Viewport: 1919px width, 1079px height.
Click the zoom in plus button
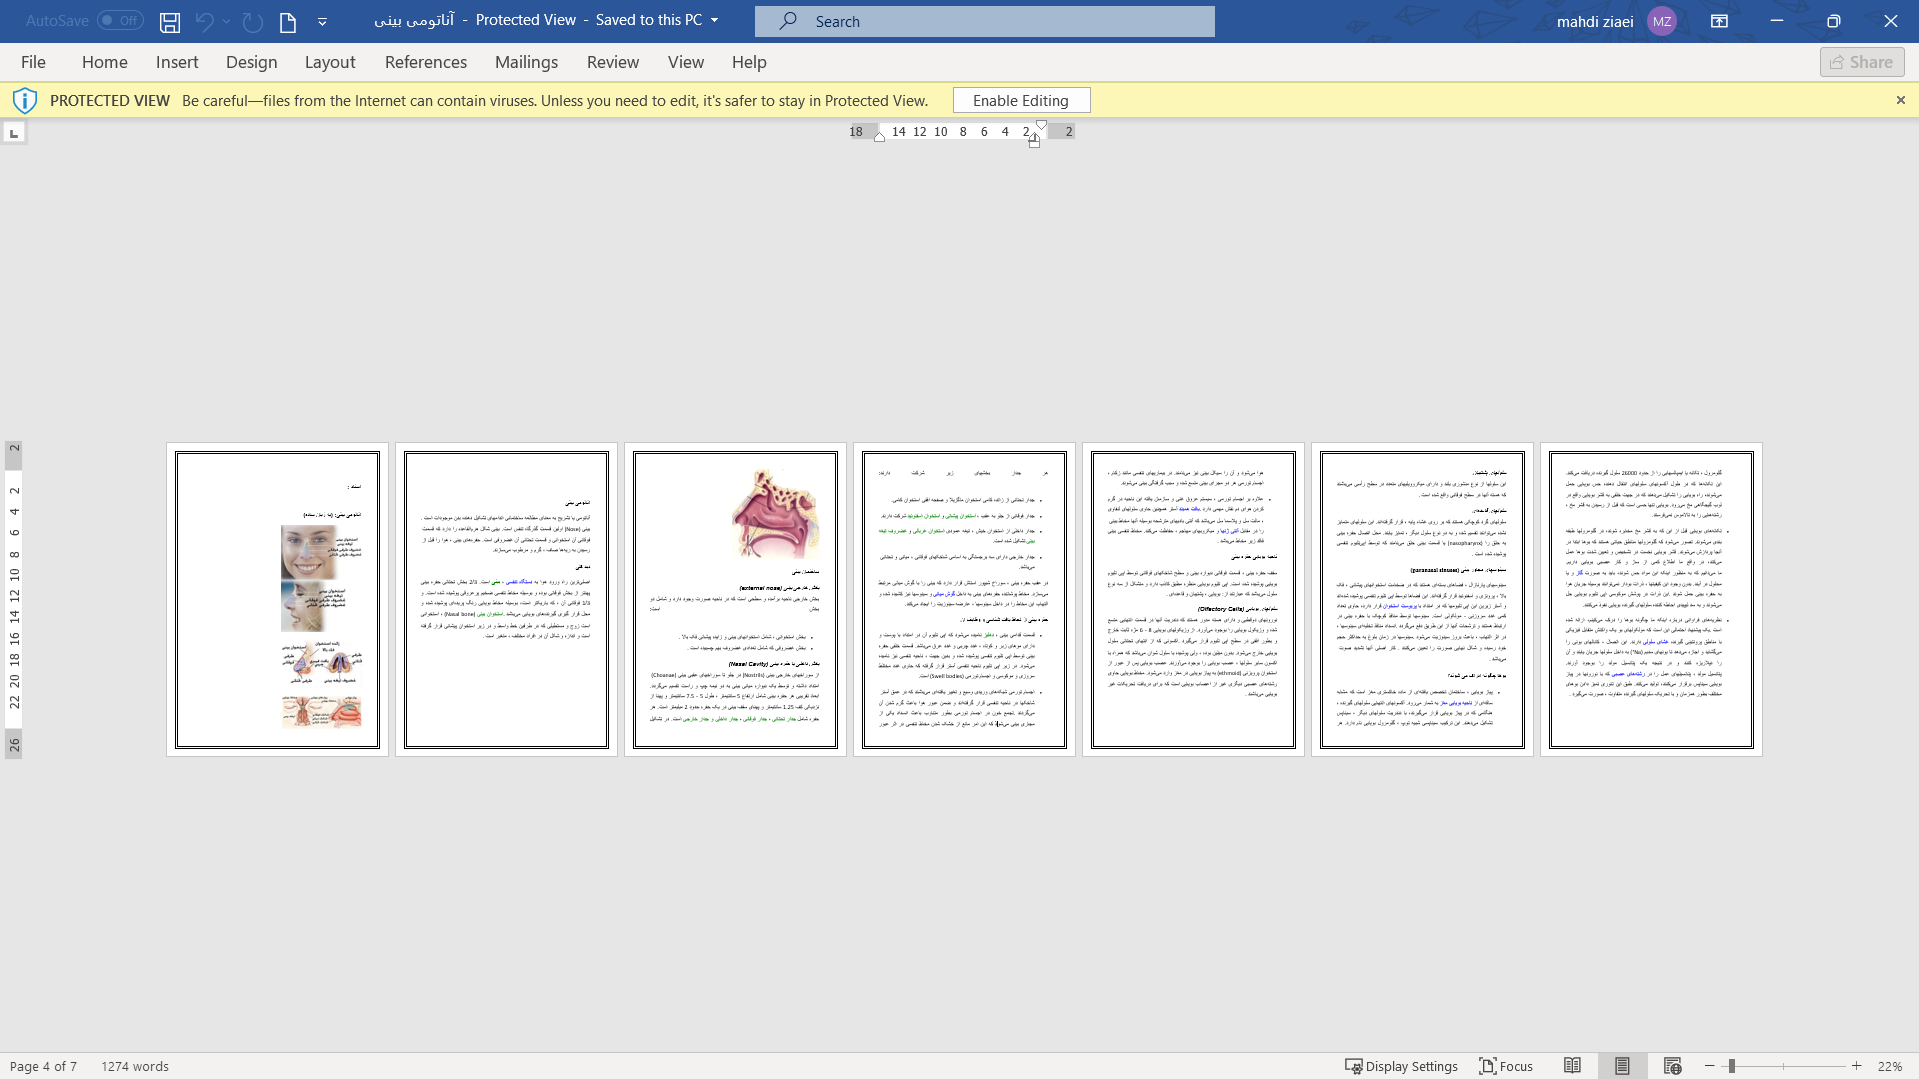pyautogui.click(x=1856, y=1066)
